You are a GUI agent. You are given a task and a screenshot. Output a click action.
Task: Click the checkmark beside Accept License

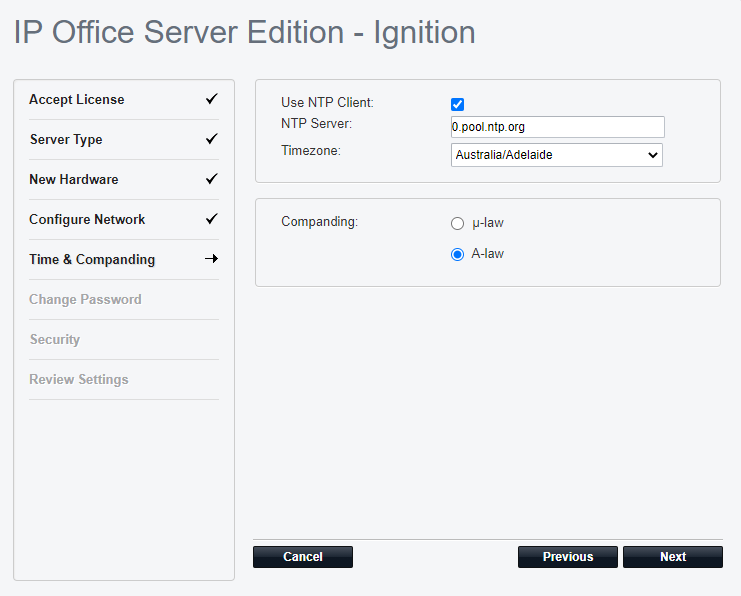coord(212,99)
